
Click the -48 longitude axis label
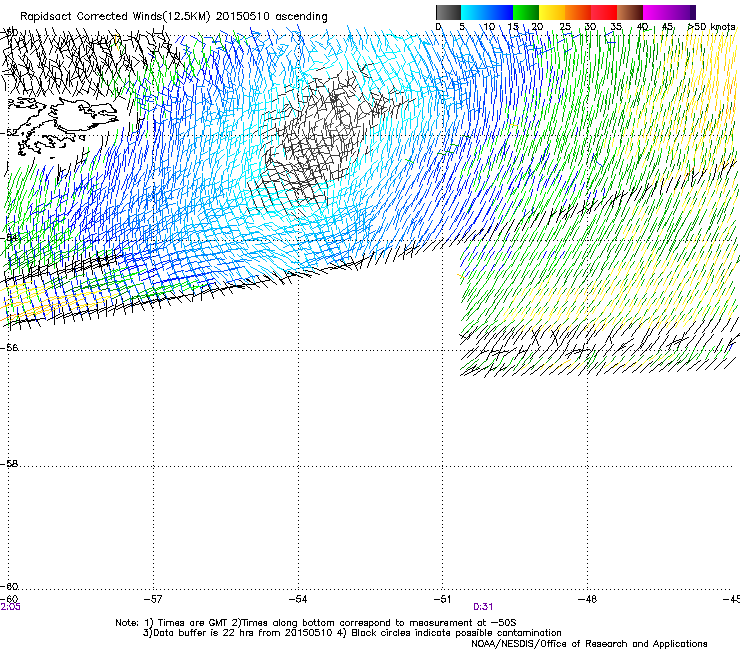[587, 599]
